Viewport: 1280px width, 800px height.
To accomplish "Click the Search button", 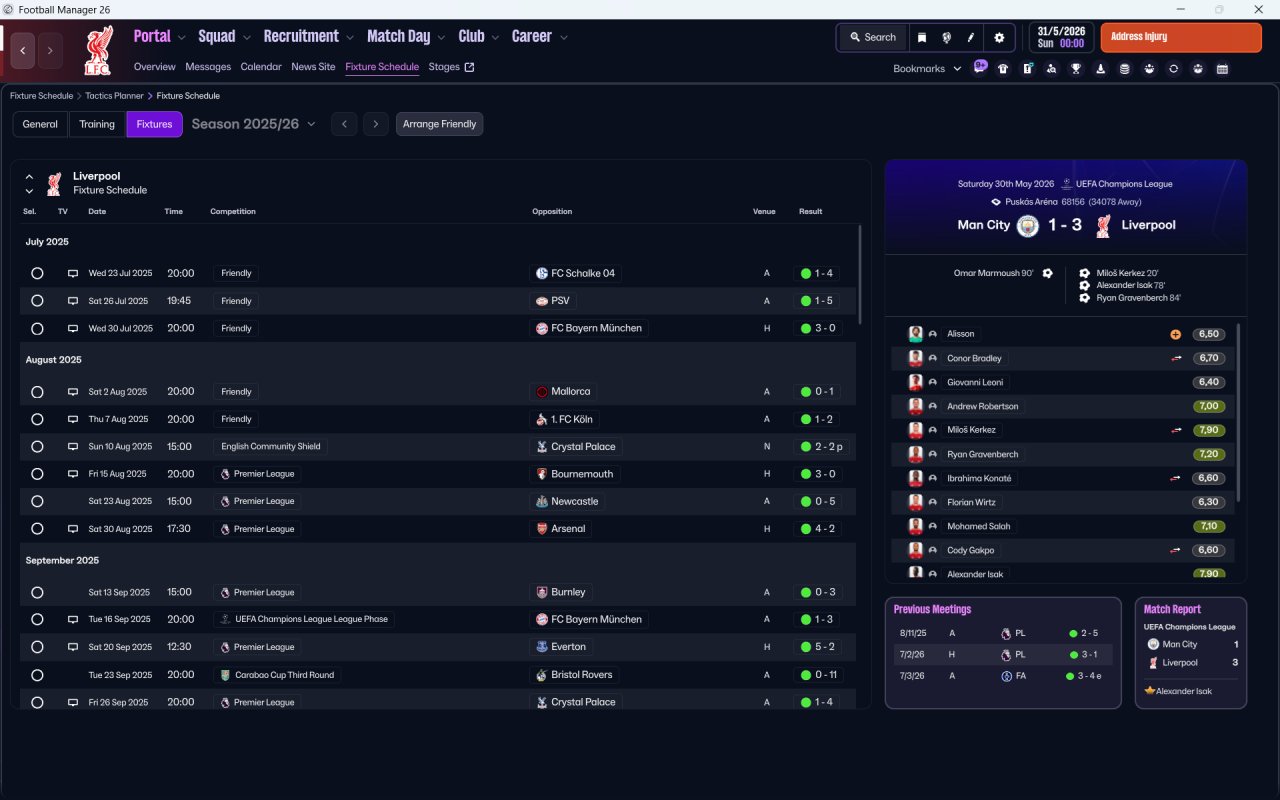I will (x=873, y=38).
